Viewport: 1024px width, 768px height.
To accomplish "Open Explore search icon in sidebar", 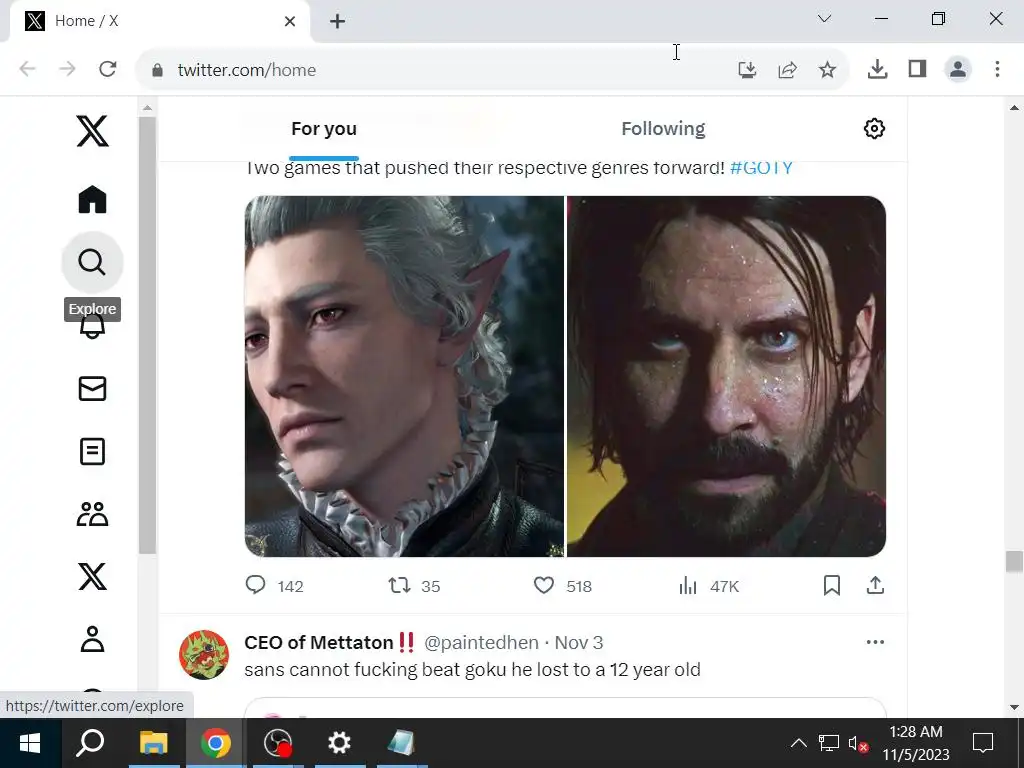I will click(x=92, y=262).
